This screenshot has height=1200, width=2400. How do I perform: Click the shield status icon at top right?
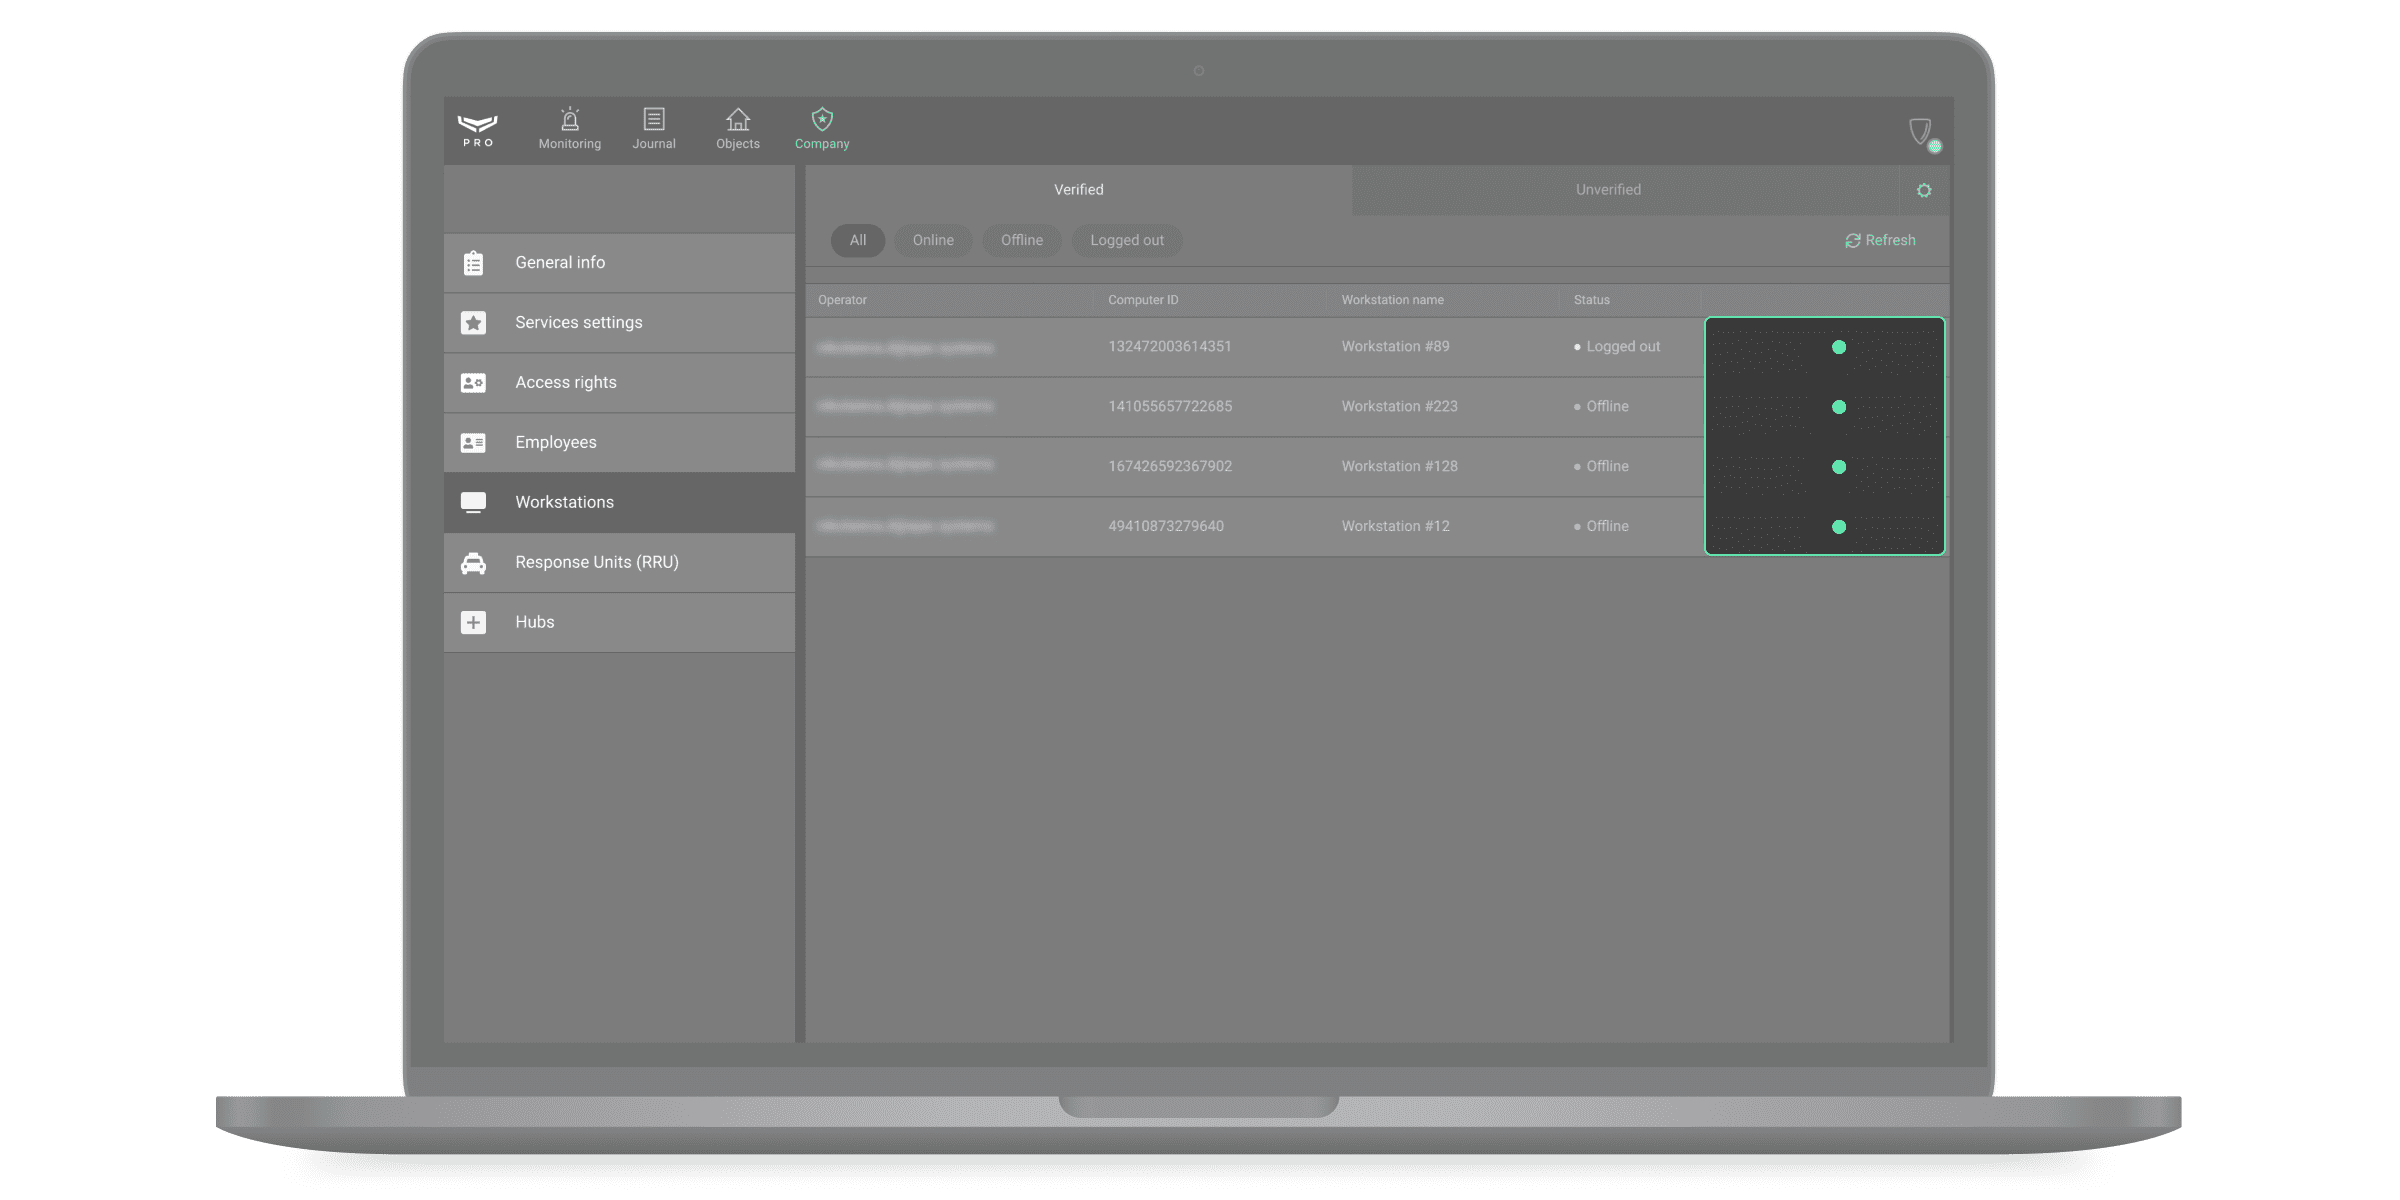point(1922,133)
